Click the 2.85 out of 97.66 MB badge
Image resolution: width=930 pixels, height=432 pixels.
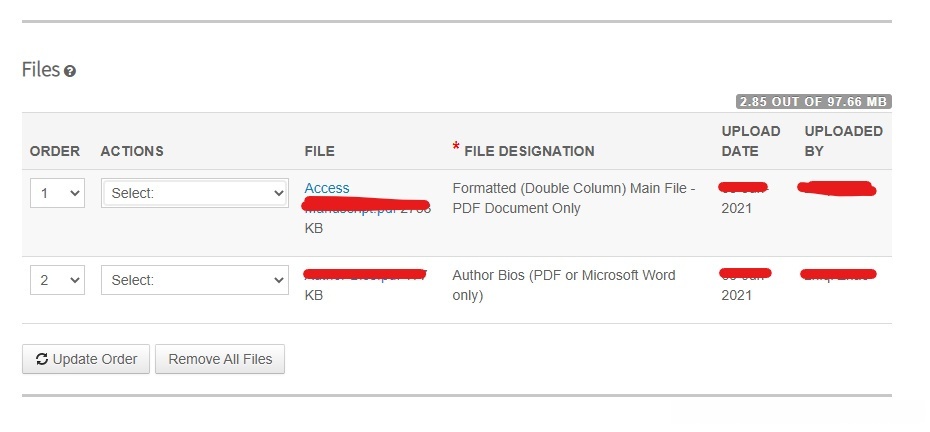pos(813,102)
